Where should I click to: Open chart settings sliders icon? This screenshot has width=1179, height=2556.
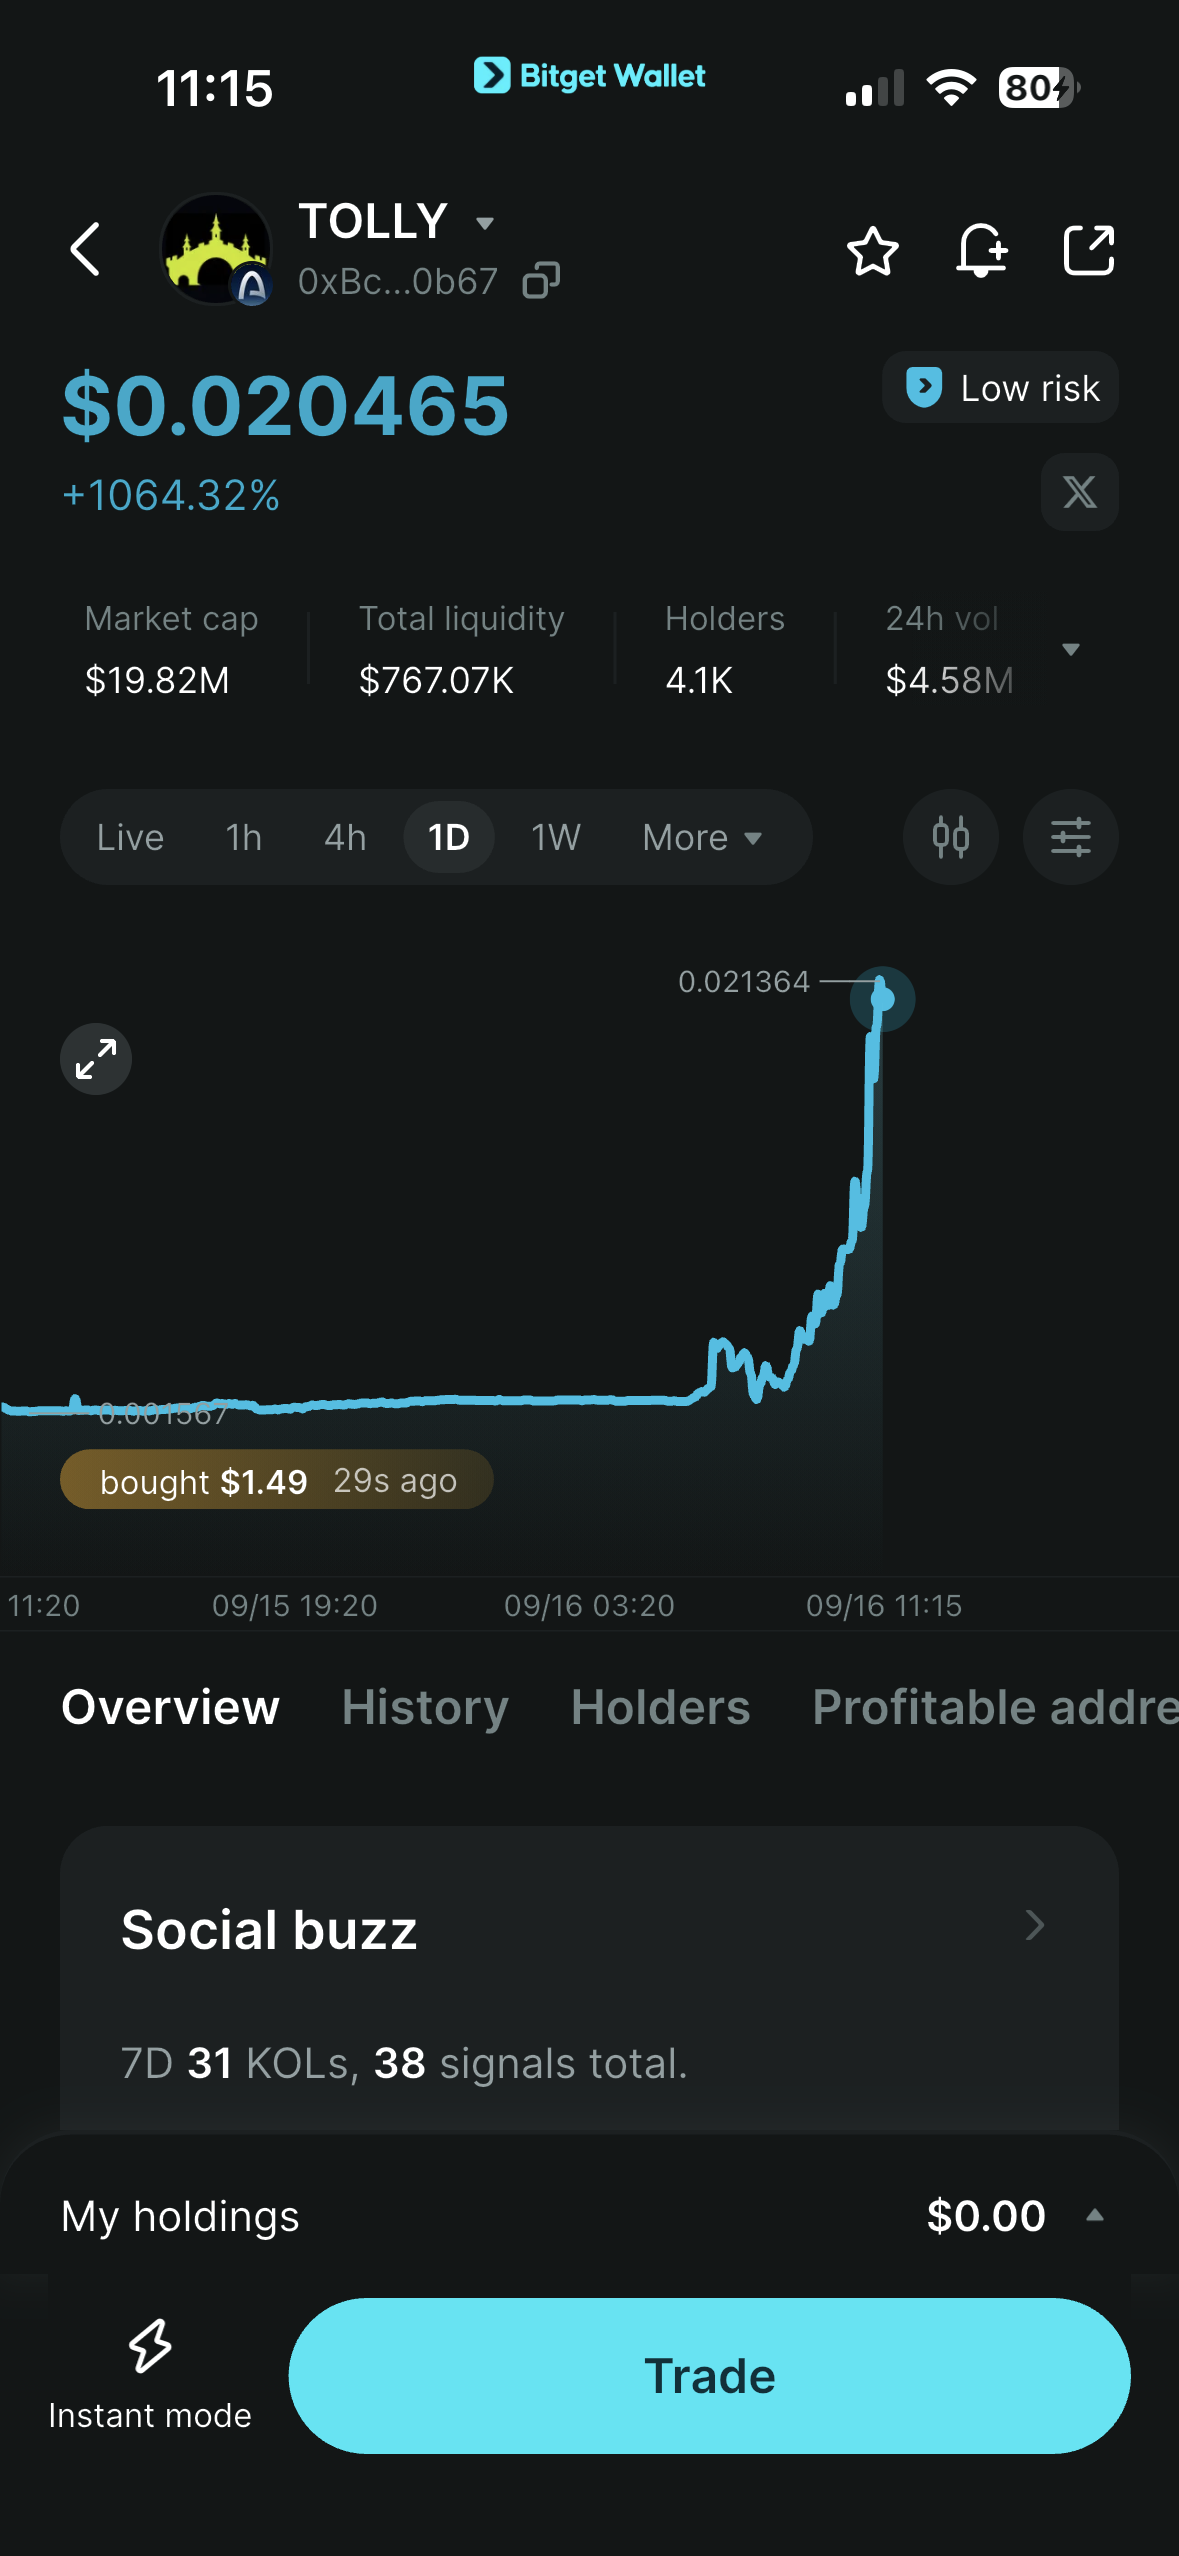click(1070, 837)
